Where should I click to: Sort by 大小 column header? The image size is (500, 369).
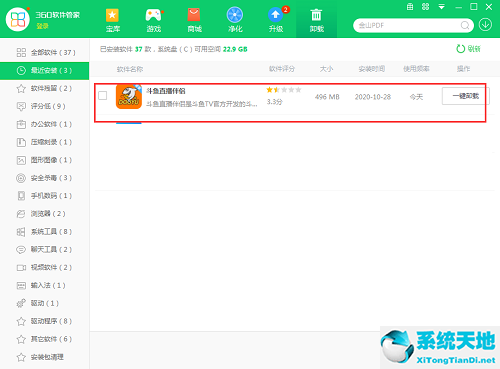pyautogui.click(x=326, y=69)
